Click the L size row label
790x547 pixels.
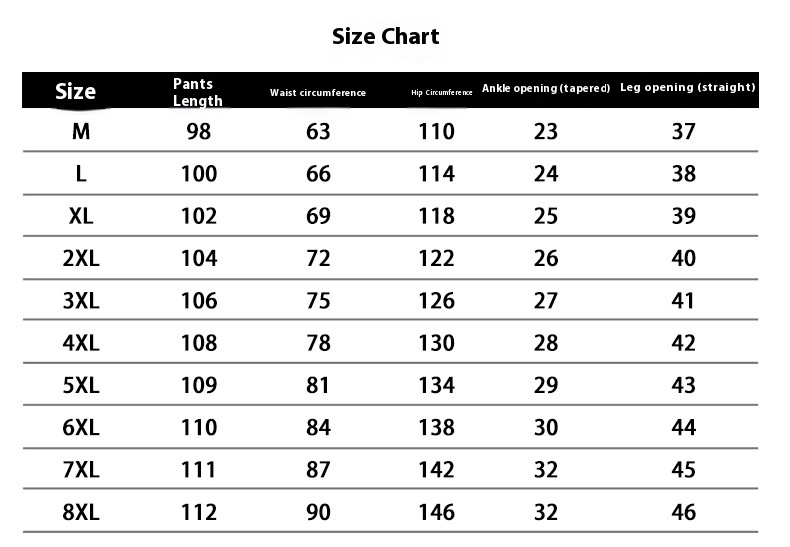point(81,174)
